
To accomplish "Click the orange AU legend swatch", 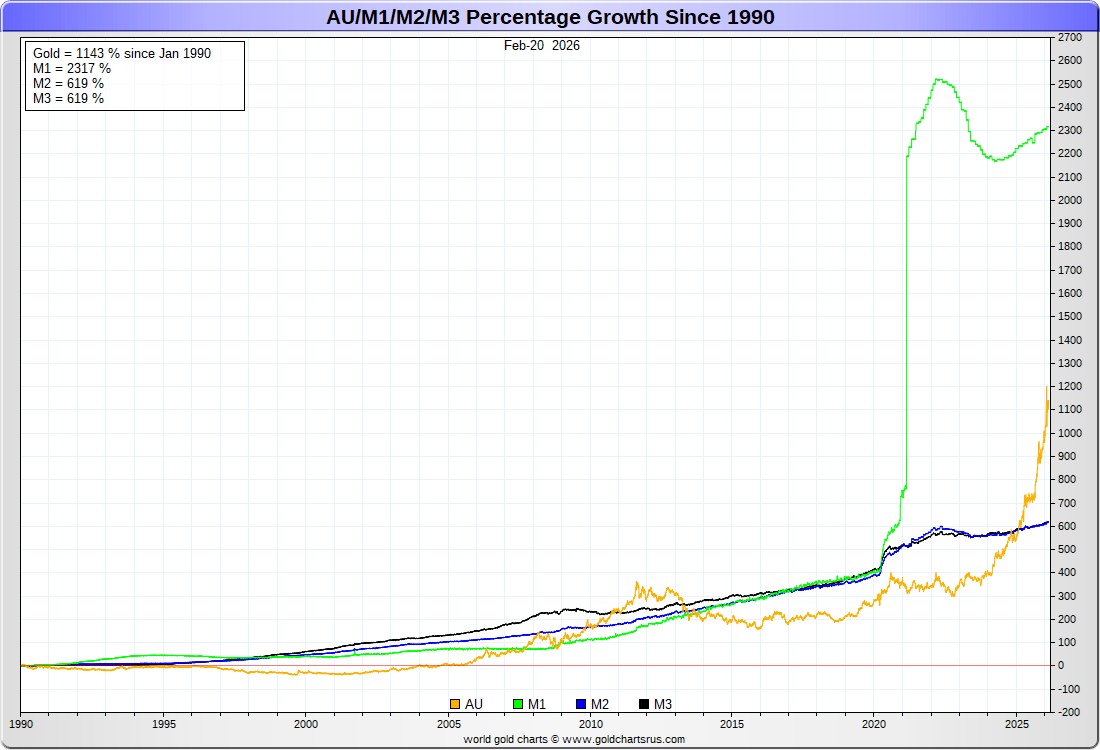I will coord(455,704).
